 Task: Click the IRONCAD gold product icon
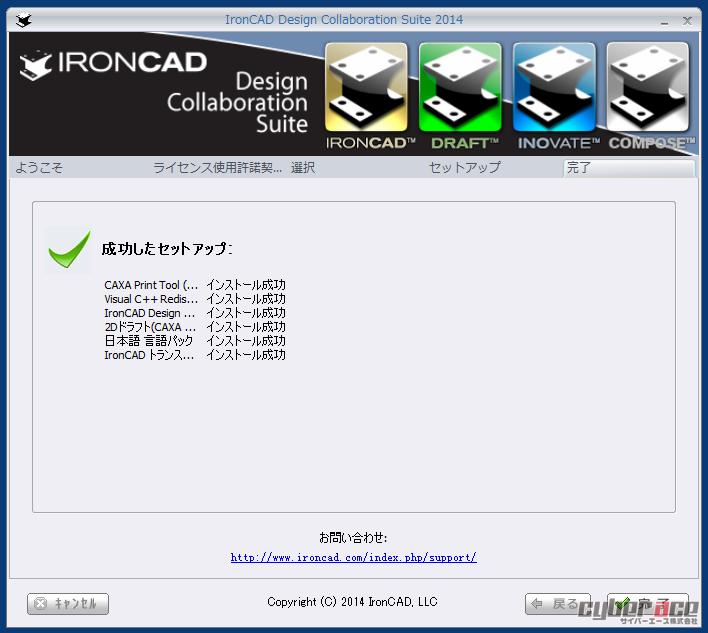click(366, 87)
